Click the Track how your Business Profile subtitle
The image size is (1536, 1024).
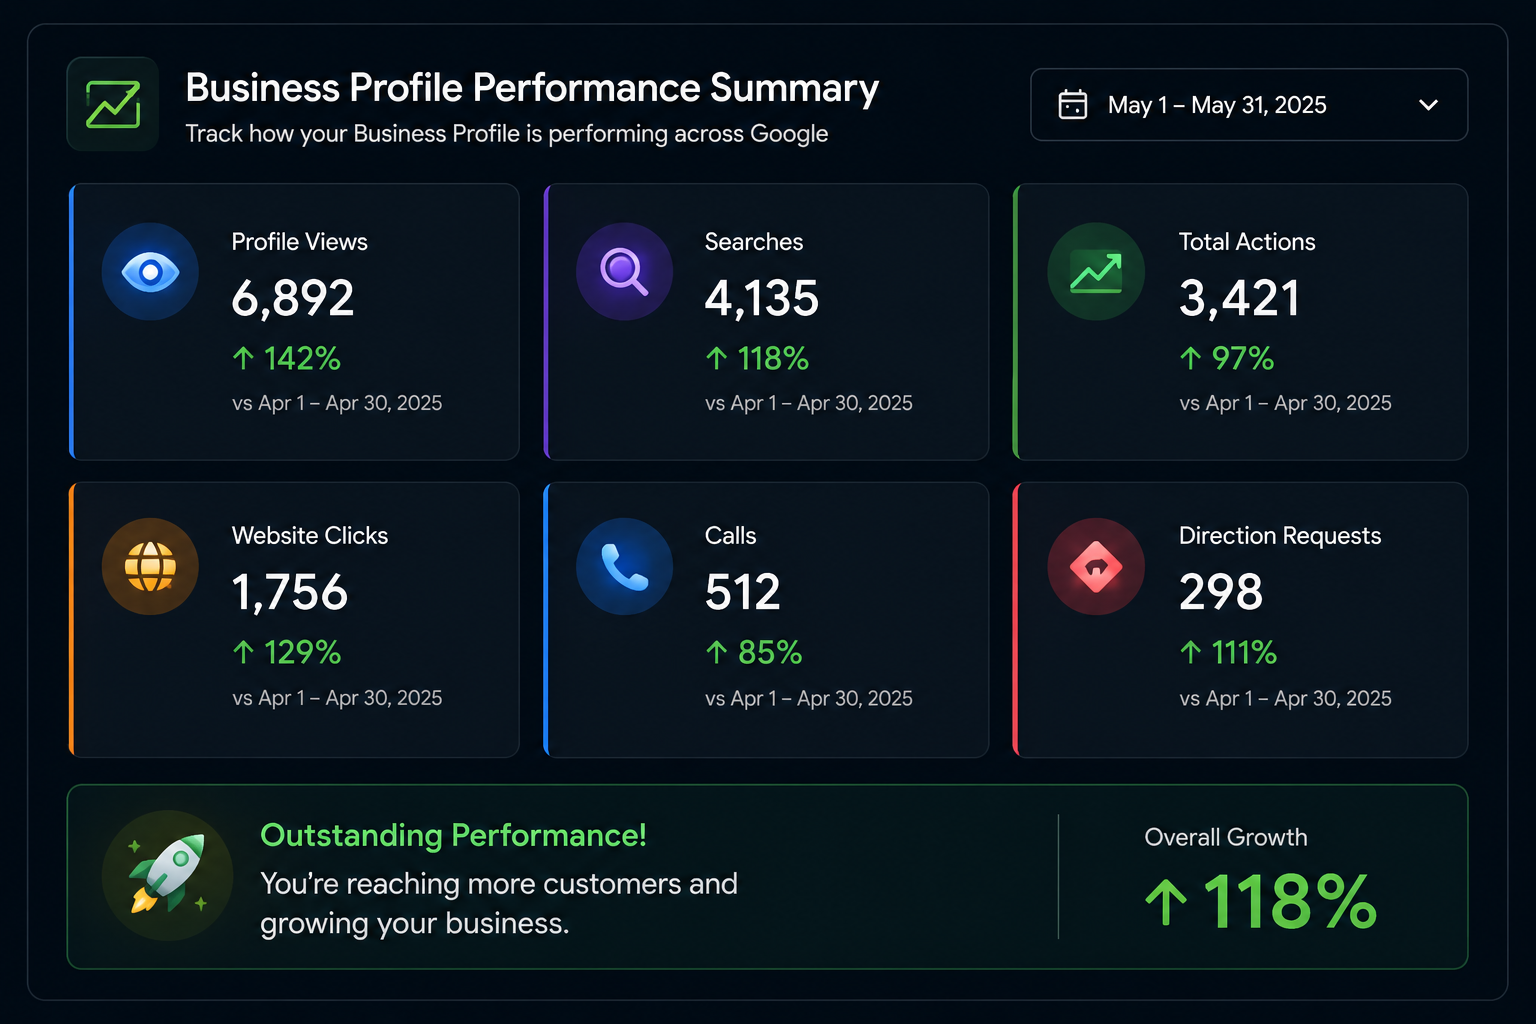coord(507,134)
